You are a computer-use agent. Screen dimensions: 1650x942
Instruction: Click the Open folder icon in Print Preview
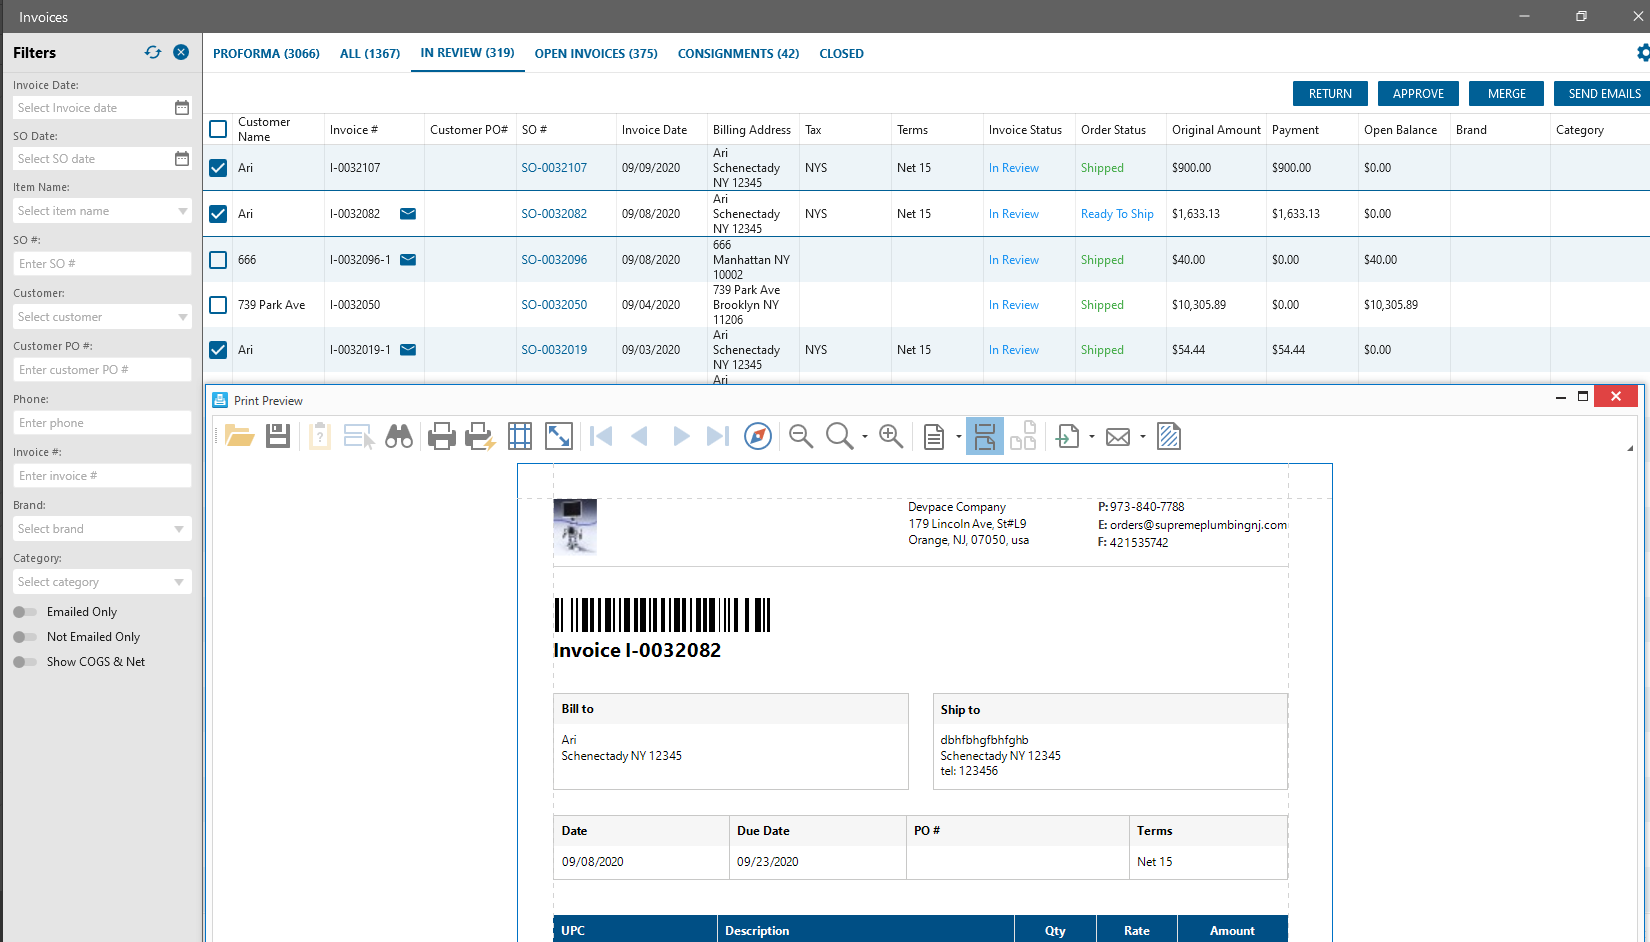click(x=239, y=436)
